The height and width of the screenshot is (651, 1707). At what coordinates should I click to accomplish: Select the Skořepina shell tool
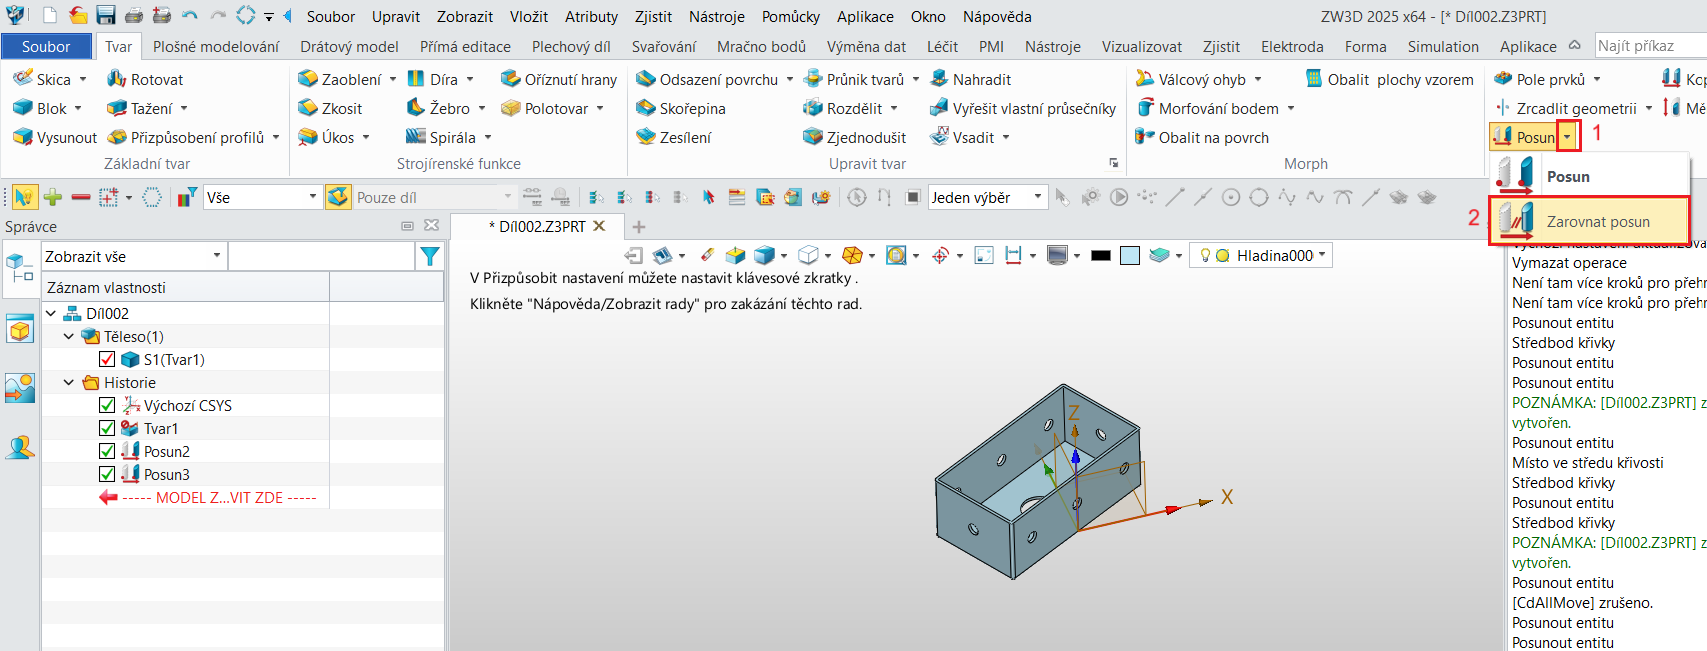tap(680, 108)
